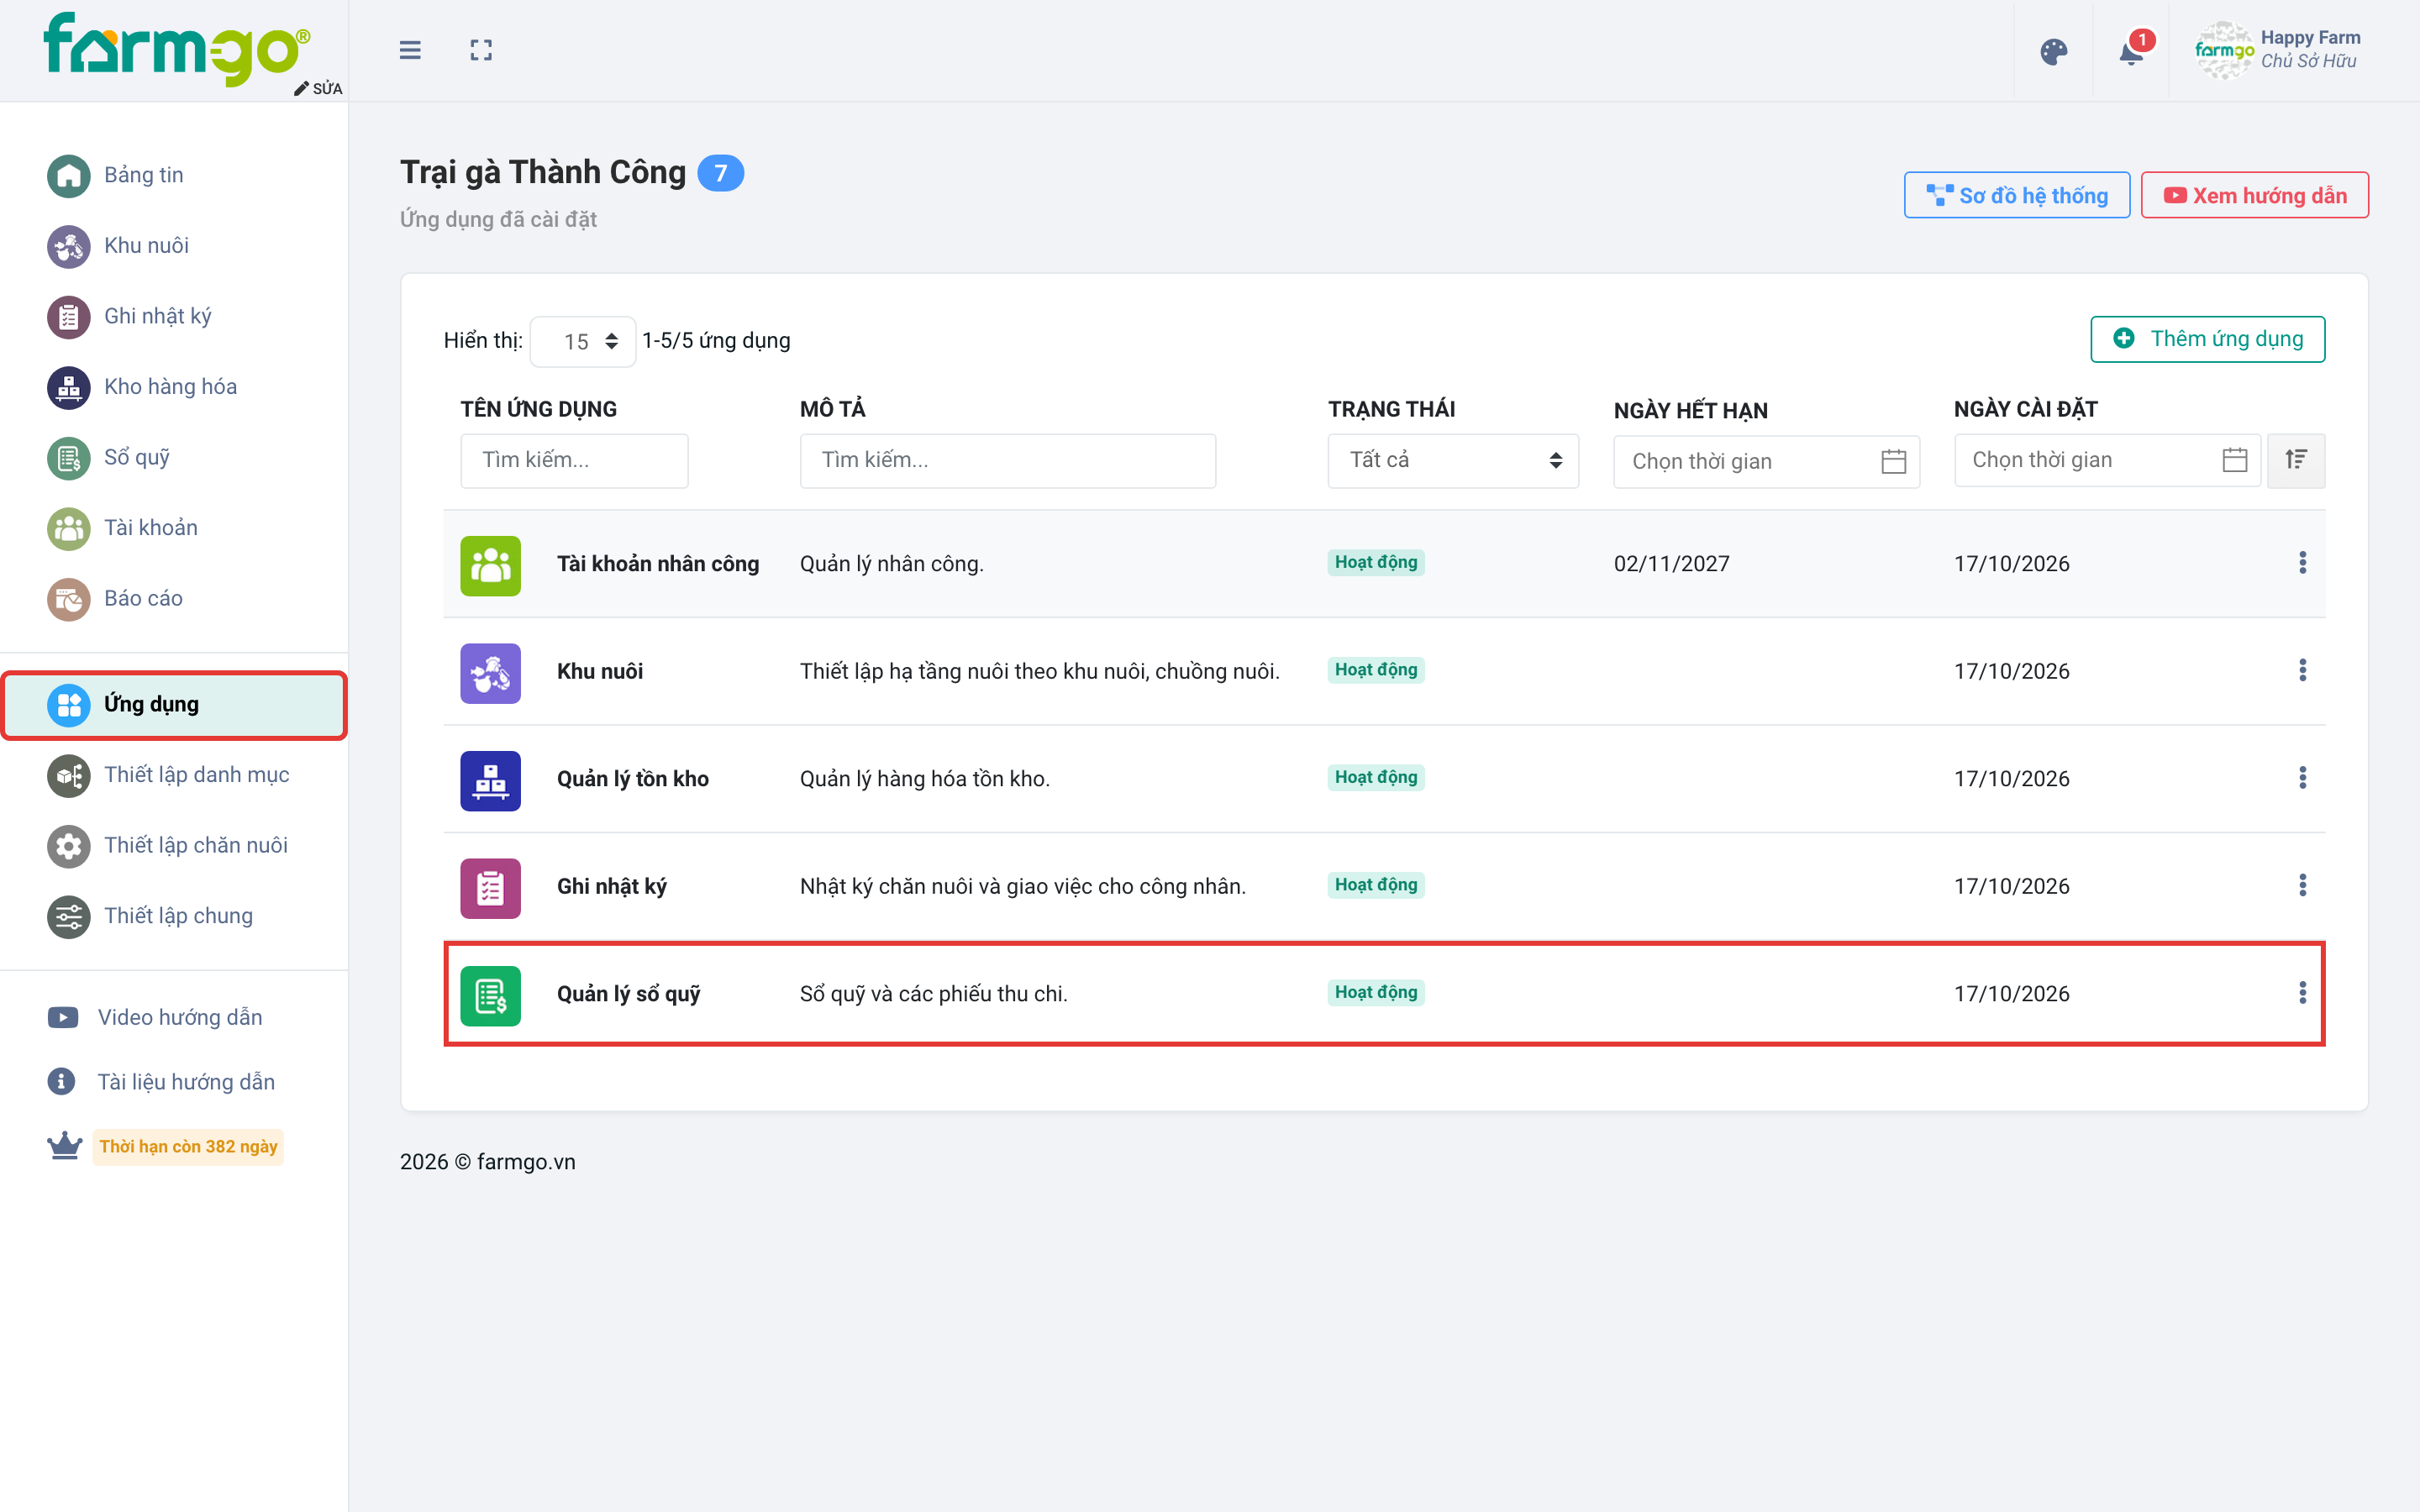
Task: Click Sơ đồ hệ thống button
Action: click(x=2016, y=195)
